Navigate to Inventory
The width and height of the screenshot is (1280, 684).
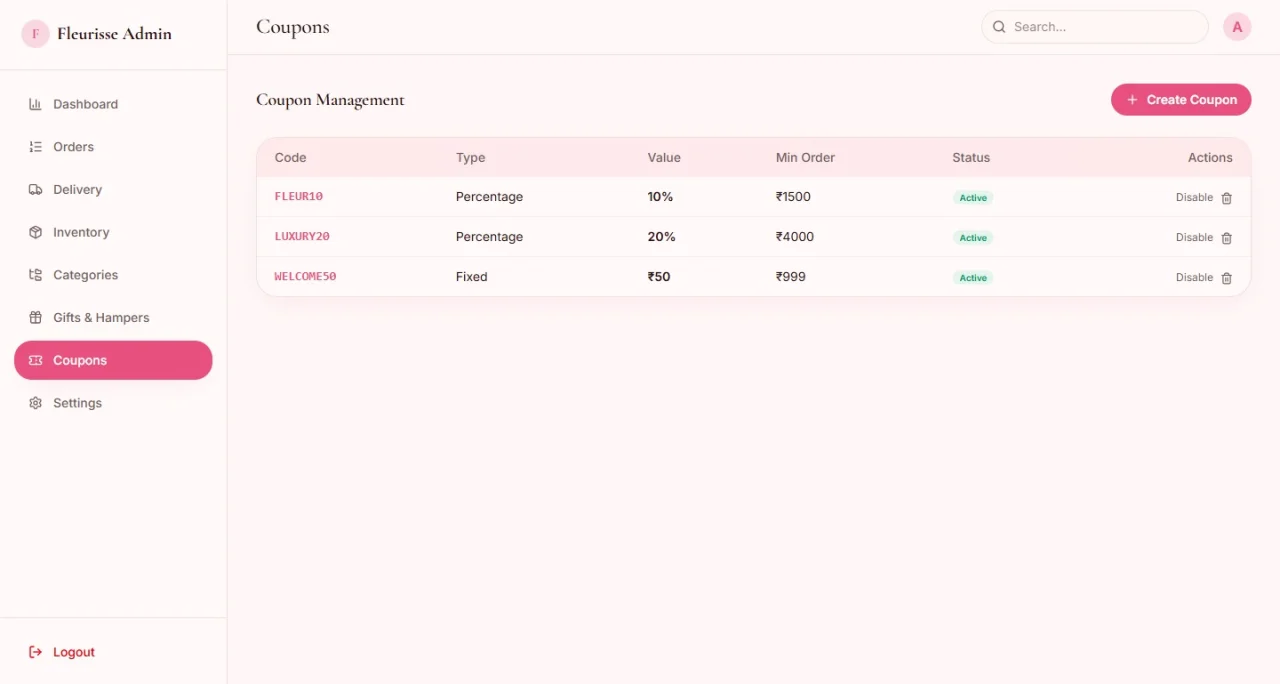coord(113,232)
